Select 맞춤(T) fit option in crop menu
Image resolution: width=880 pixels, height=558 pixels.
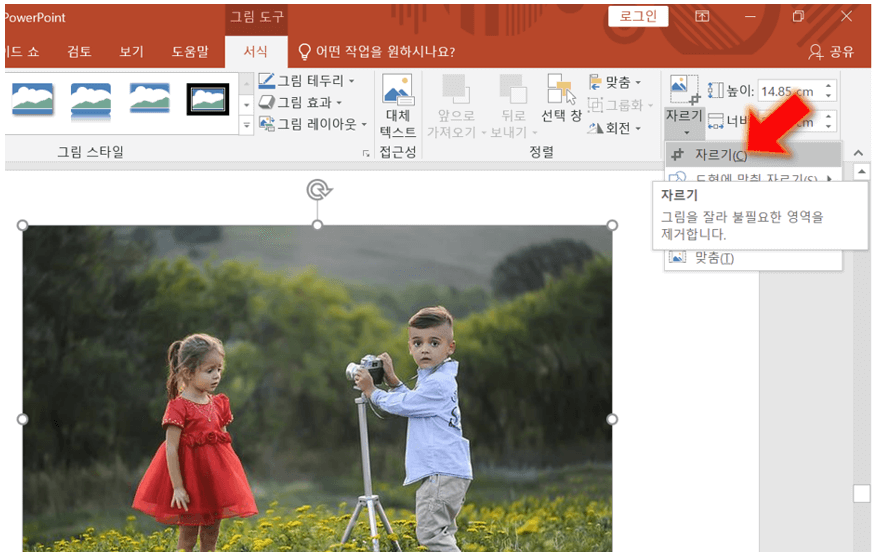click(753, 258)
